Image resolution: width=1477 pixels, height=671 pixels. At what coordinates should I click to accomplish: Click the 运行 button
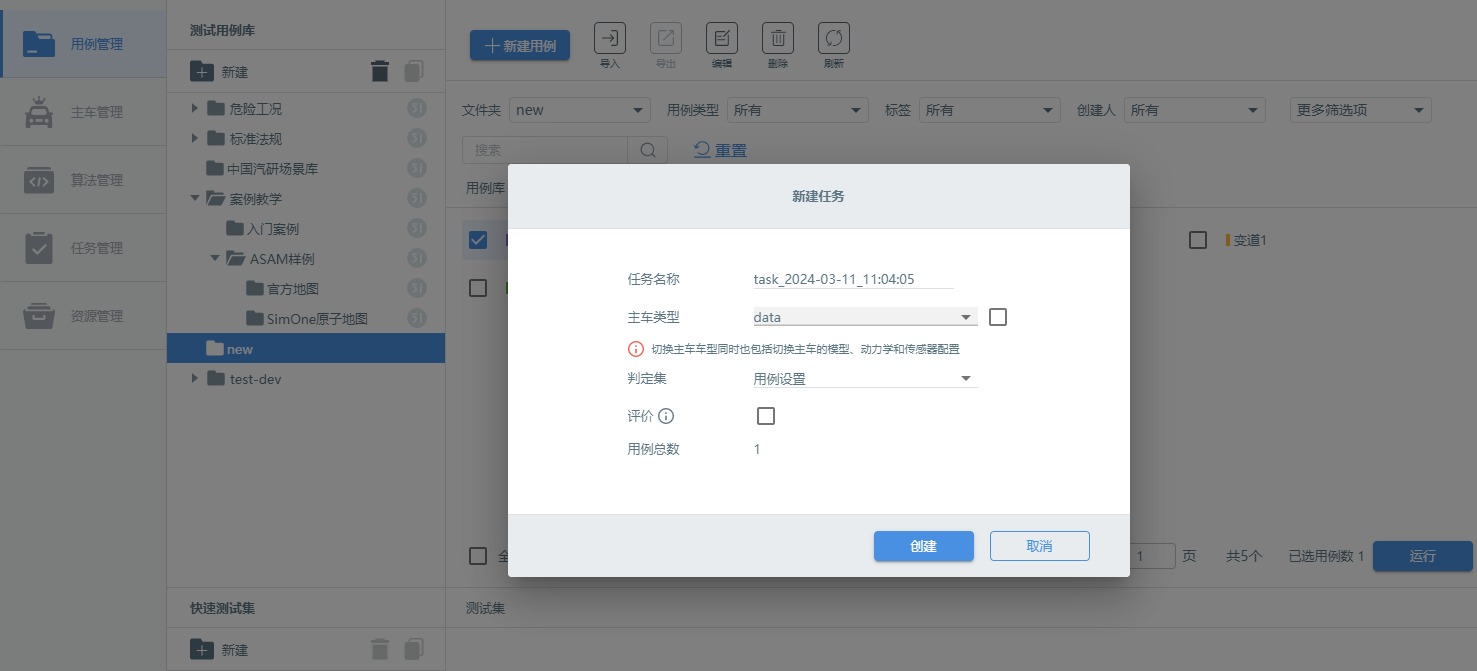[1423, 556]
